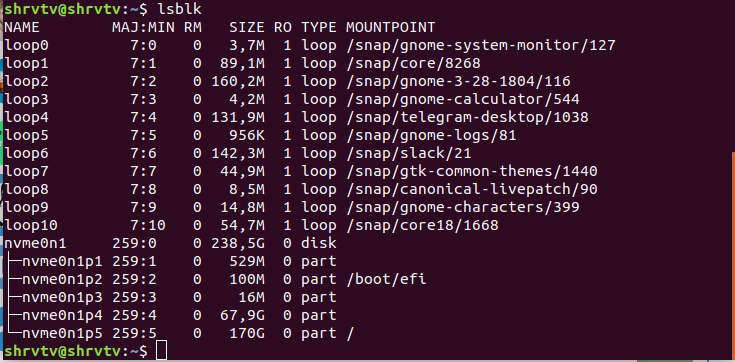Click the loop4 device name

point(26,117)
